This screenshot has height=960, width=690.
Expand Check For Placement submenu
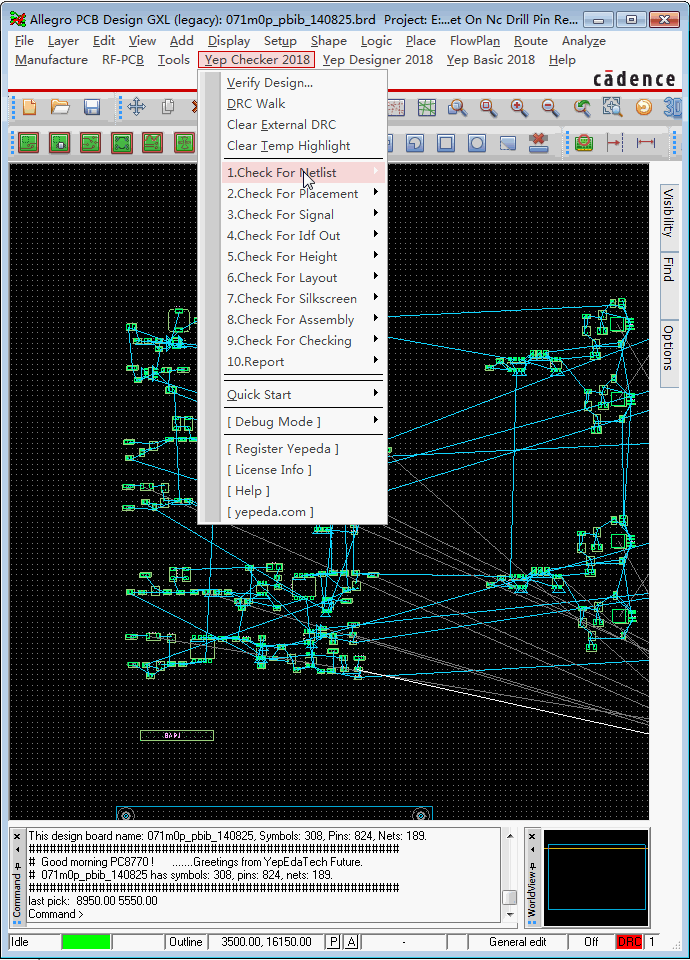coord(304,193)
